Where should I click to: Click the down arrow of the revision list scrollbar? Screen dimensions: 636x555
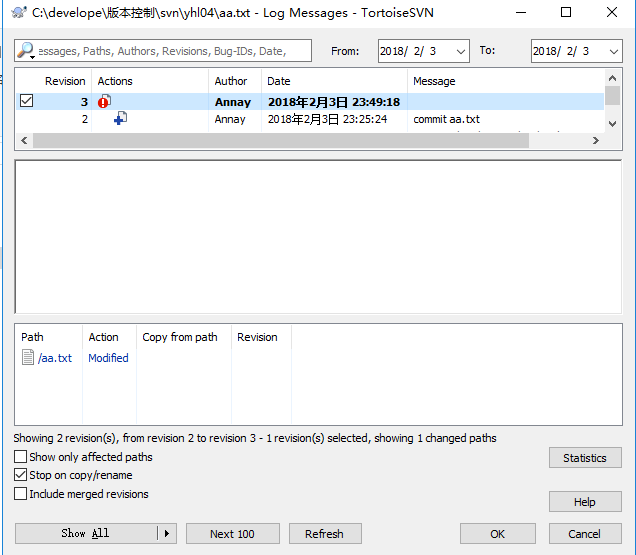(612, 123)
